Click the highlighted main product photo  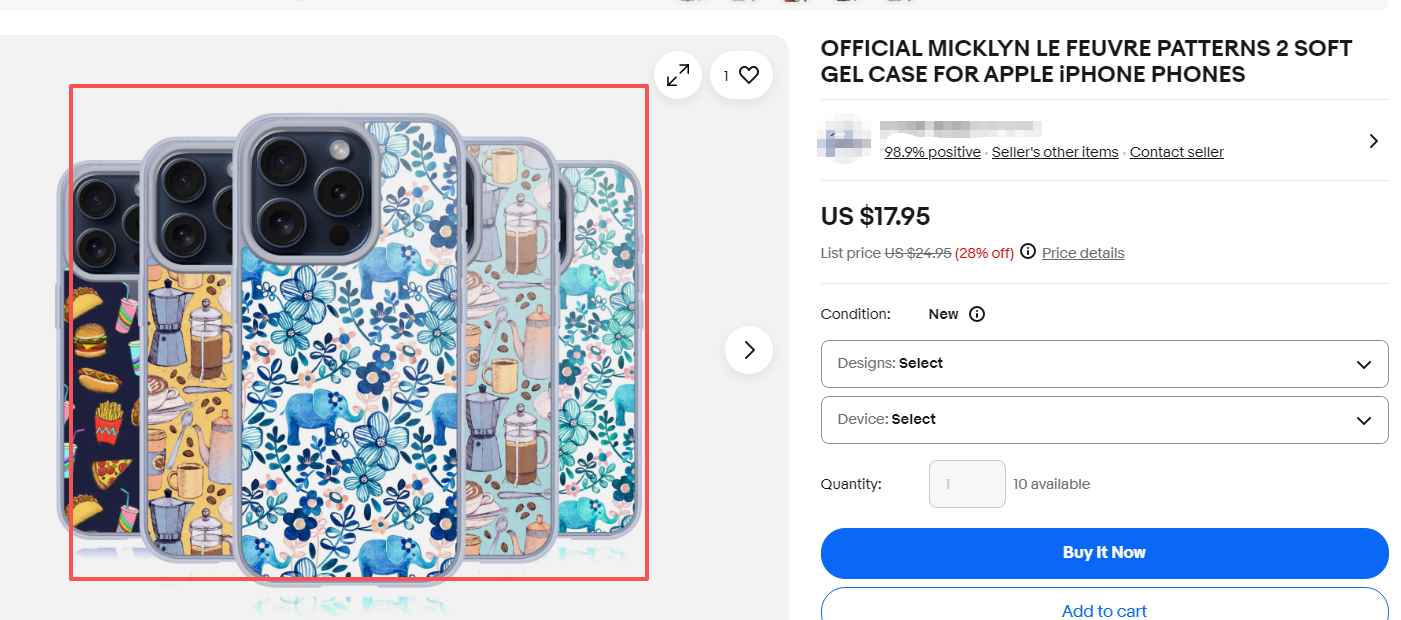click(x=360, y=335)
